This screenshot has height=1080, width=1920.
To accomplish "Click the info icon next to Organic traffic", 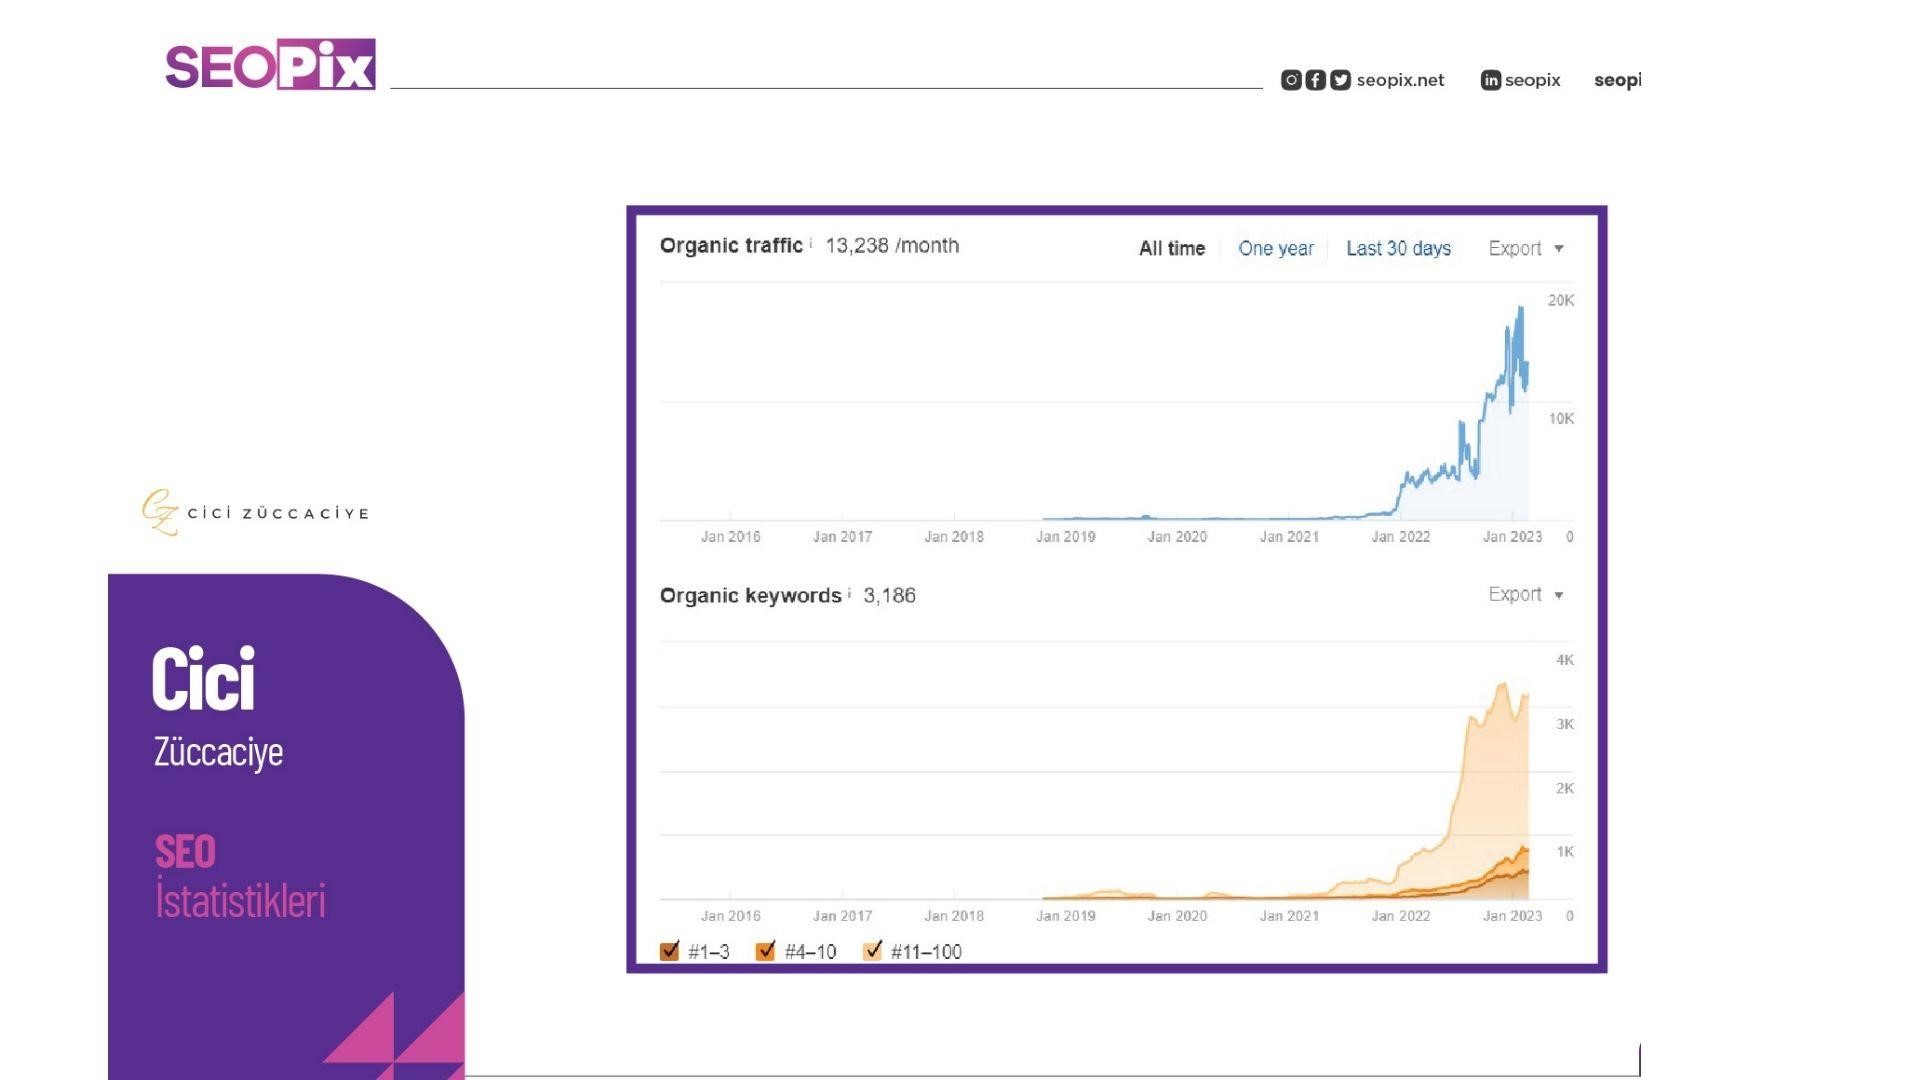I will coord(811,243).
